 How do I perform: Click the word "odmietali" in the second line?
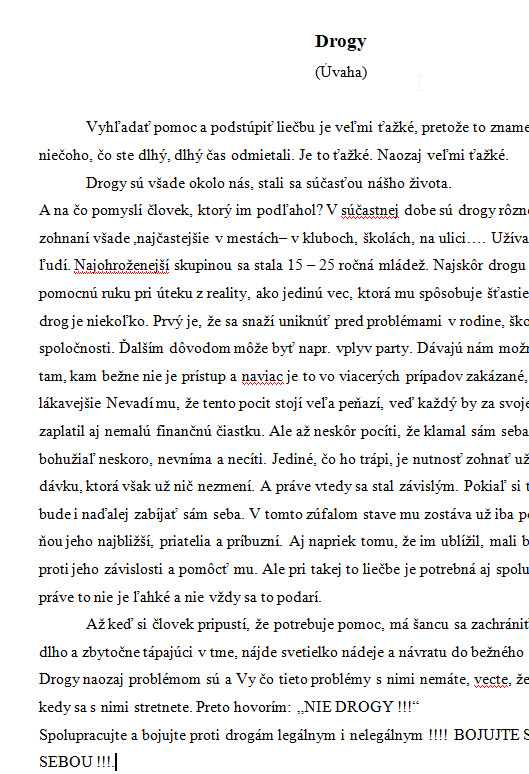(263, 155)
